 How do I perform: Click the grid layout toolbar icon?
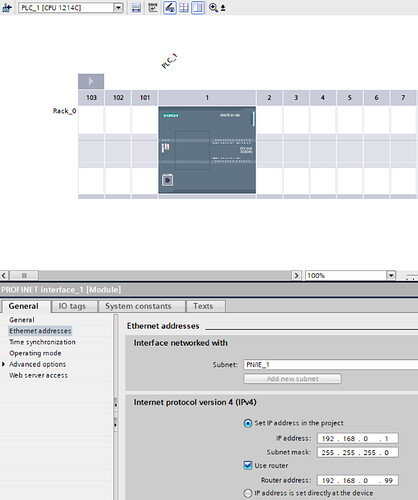point(184,7)
